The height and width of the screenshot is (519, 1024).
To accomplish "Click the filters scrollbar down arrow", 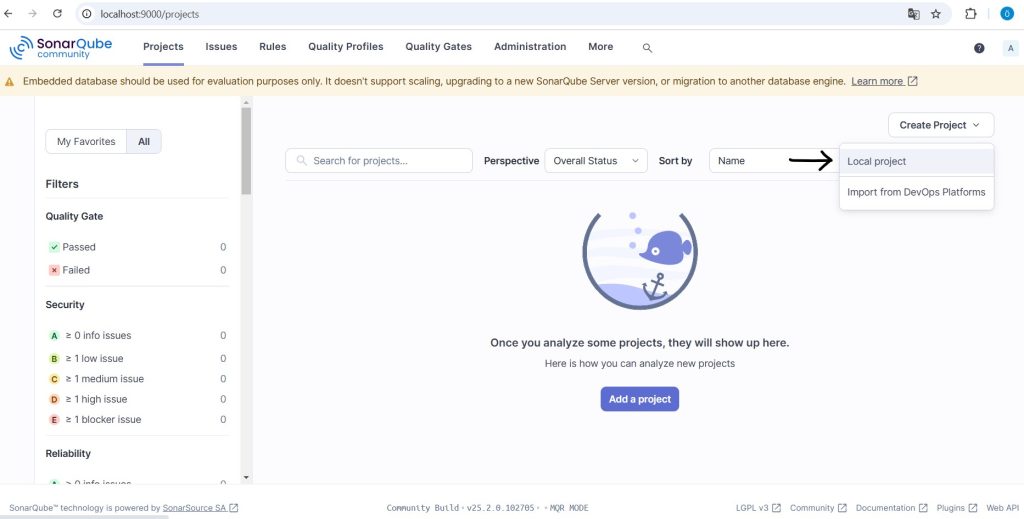I will tap(246, 478).
